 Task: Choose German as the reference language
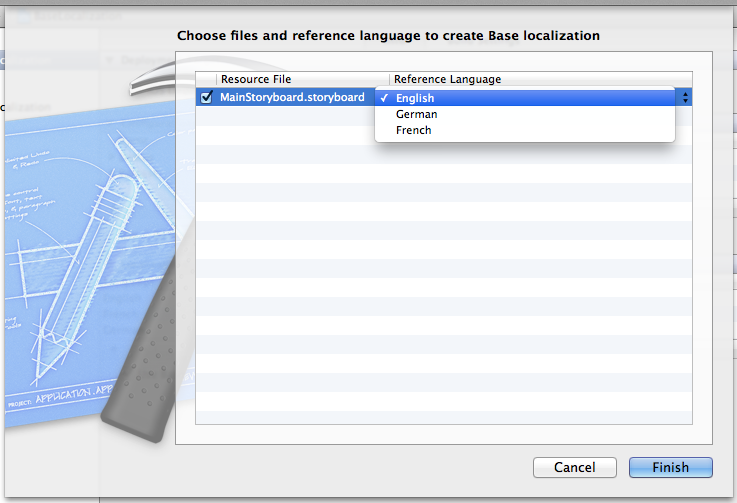tap(416, 114)
